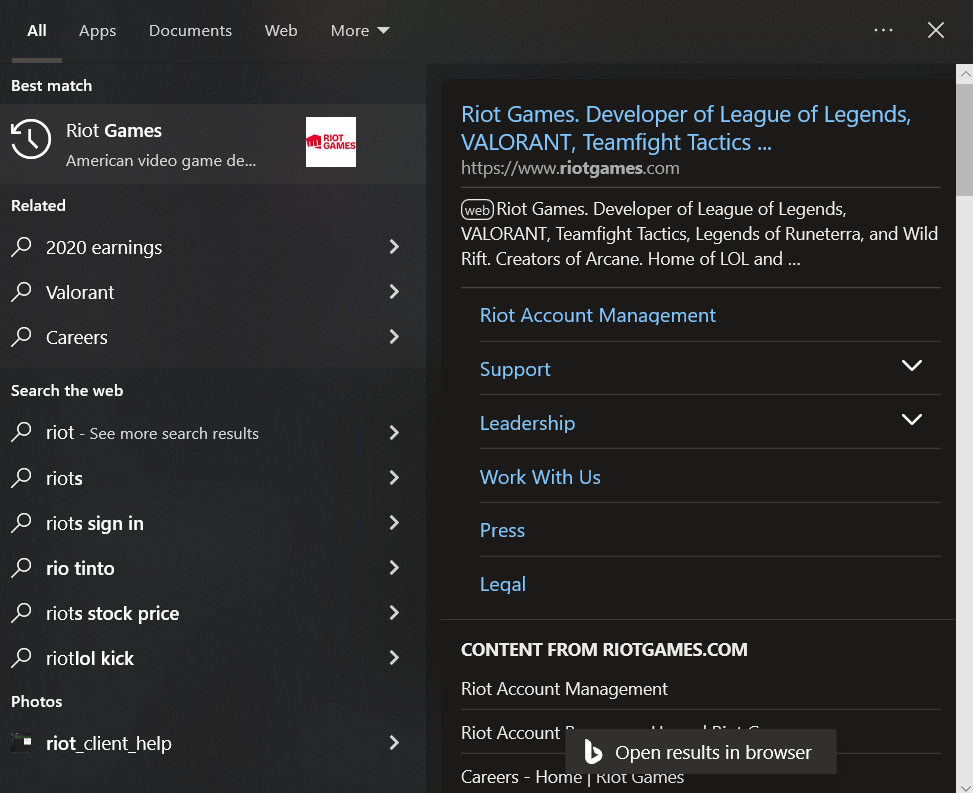The height and width of the screenshot is (793, 973).
Task: Open the Riot Games history clock icon
Action: [x=30, y=139]
